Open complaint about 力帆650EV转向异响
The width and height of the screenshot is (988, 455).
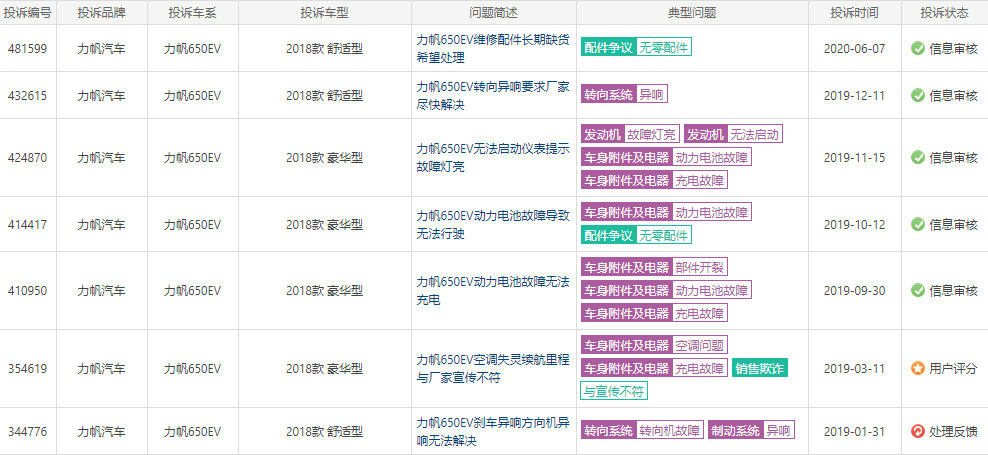pos(493,96)
